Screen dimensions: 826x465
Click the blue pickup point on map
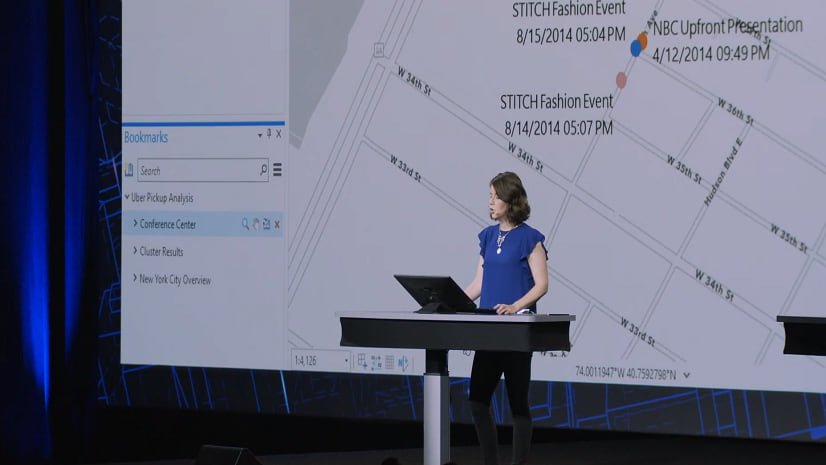coord(636,48)
